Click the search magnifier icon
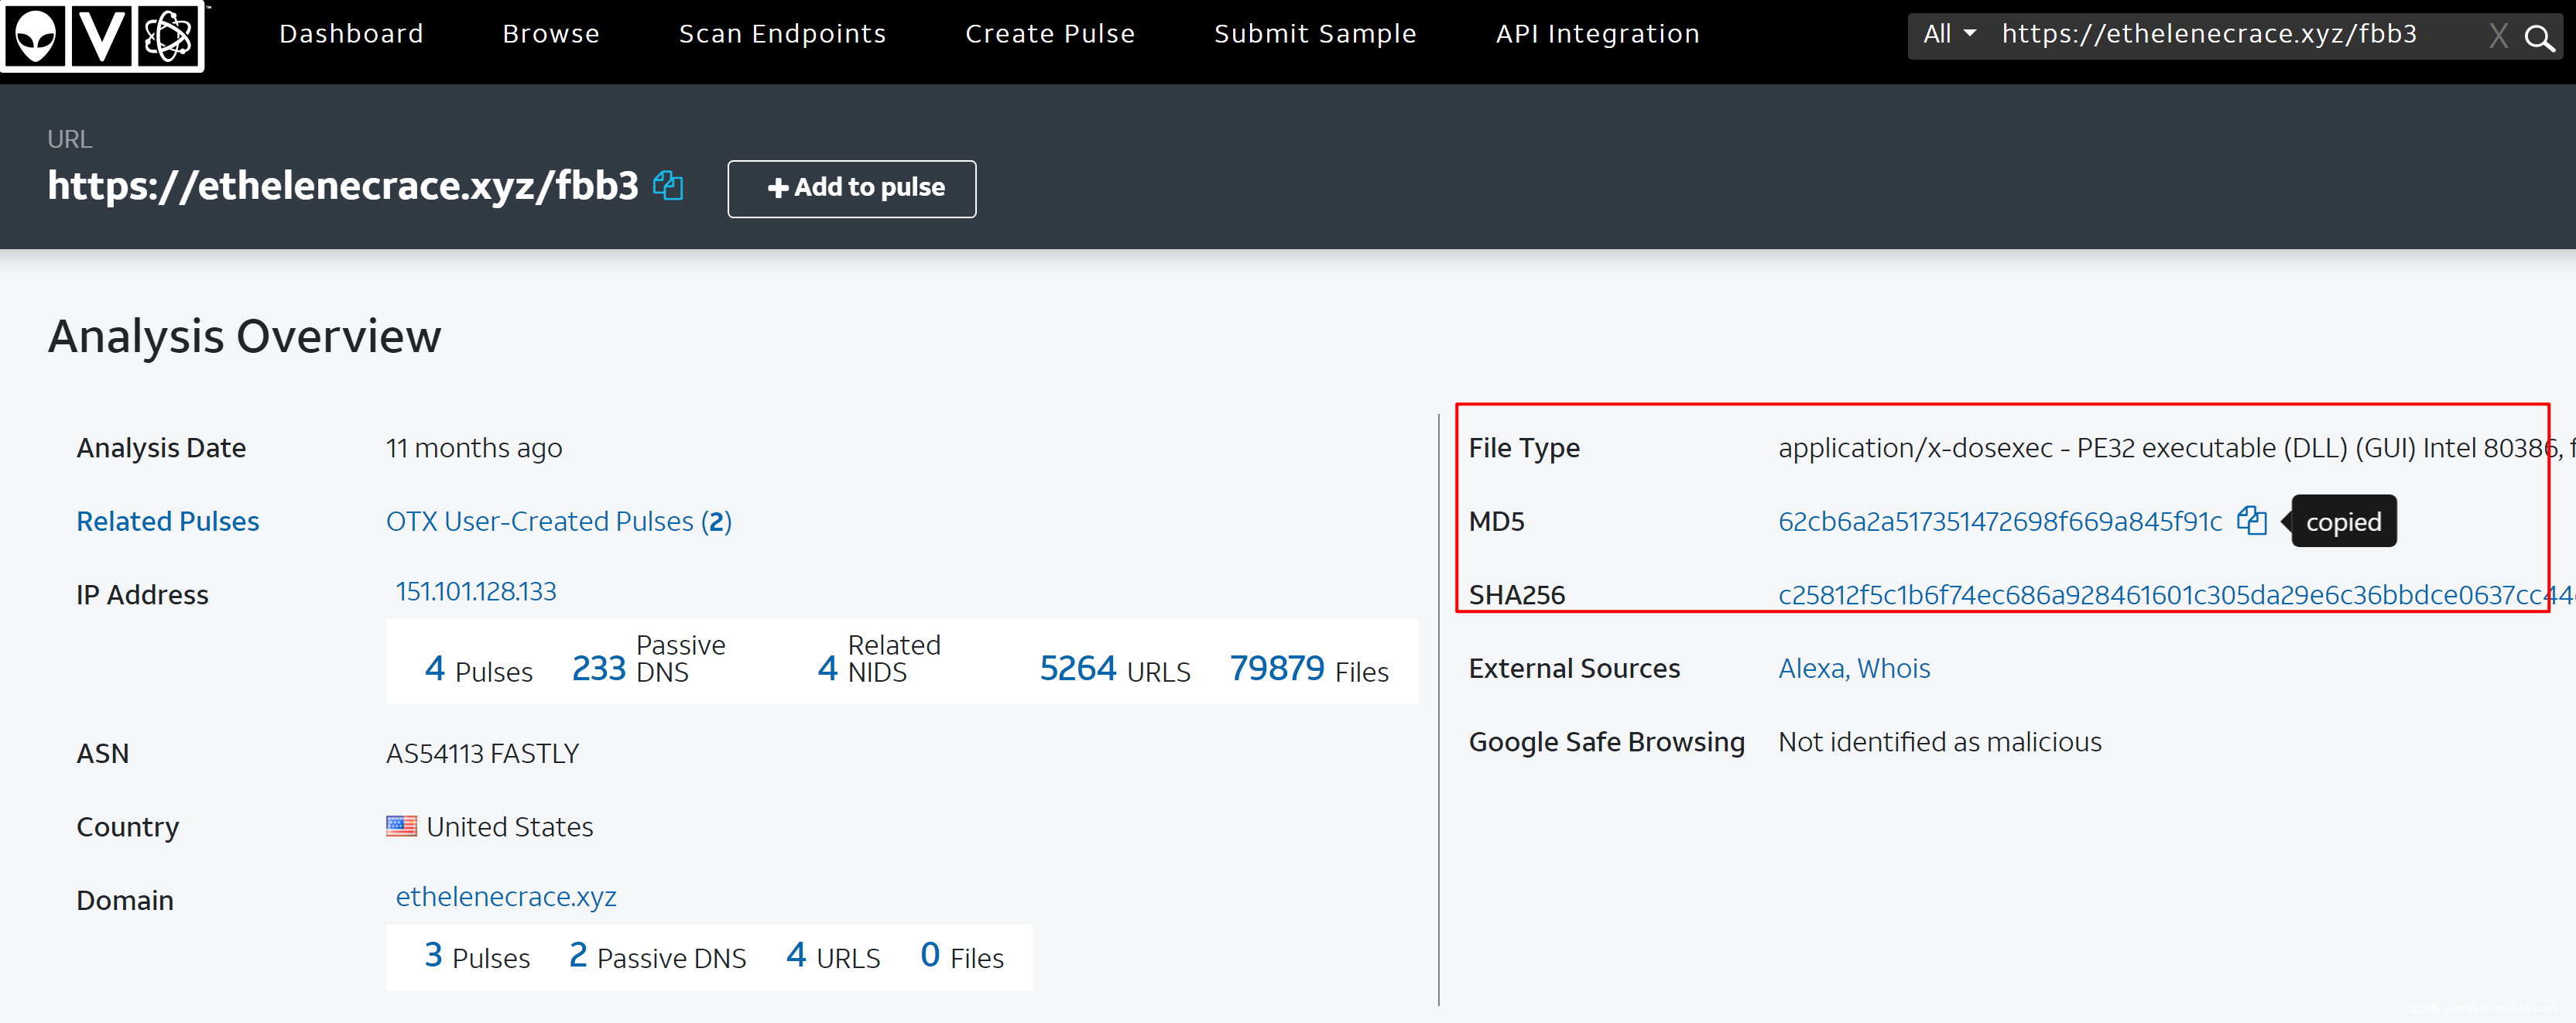 click(x=2539, y=37)
